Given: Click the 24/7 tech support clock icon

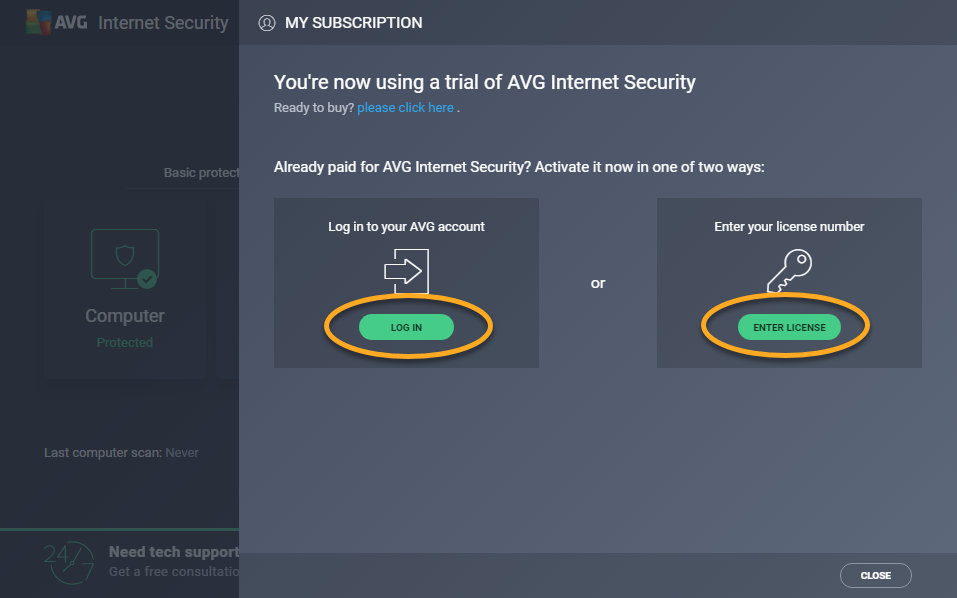Looking at the screenshot, I should click(69, 562).
